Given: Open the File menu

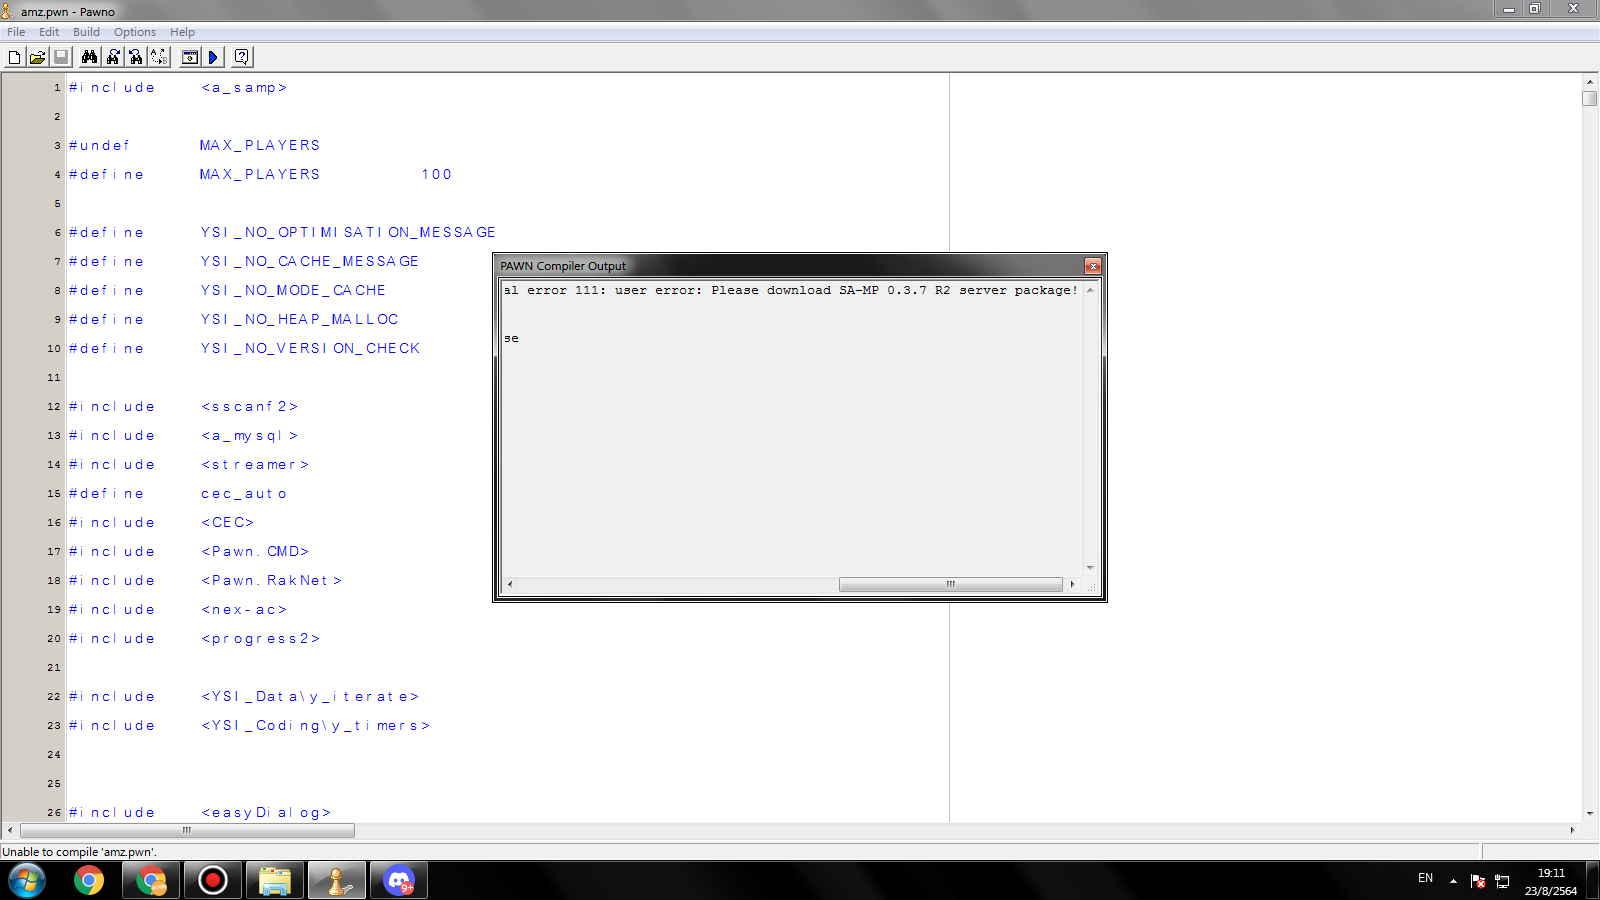Looking at the screenshot, I should point(16,32).
